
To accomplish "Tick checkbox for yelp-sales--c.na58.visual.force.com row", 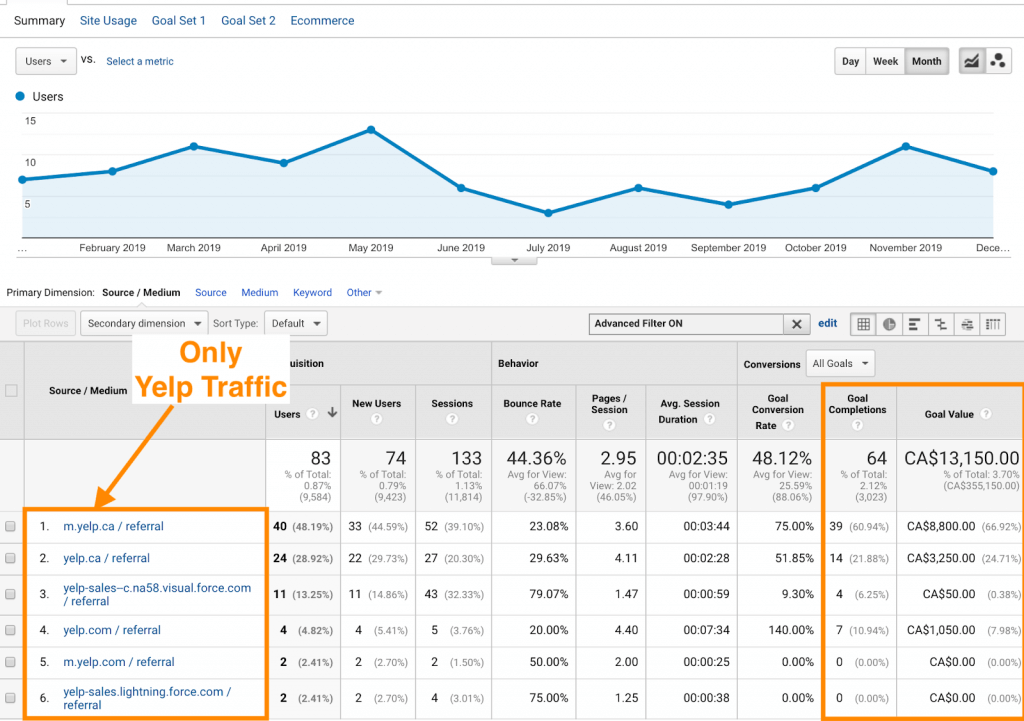I will [x=10, y=594].
